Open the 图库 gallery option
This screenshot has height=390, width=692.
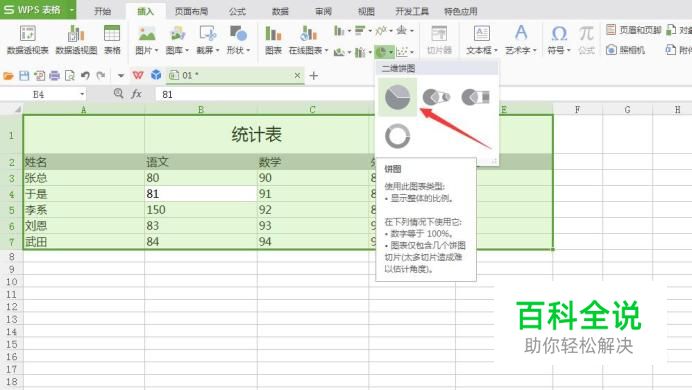pyautogui.click(x=177, y=40)
